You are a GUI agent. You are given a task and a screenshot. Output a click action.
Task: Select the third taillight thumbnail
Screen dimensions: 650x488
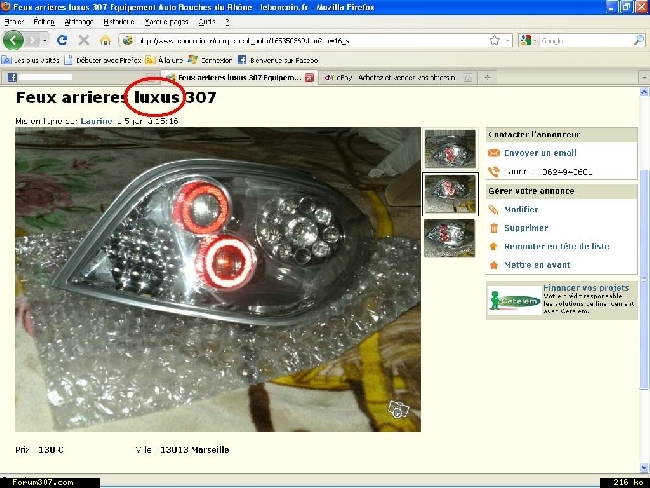450,238
